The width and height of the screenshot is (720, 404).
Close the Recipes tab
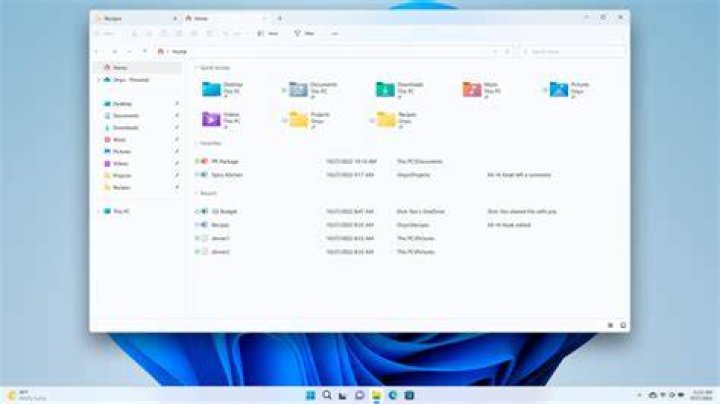(x=175, y=18)
